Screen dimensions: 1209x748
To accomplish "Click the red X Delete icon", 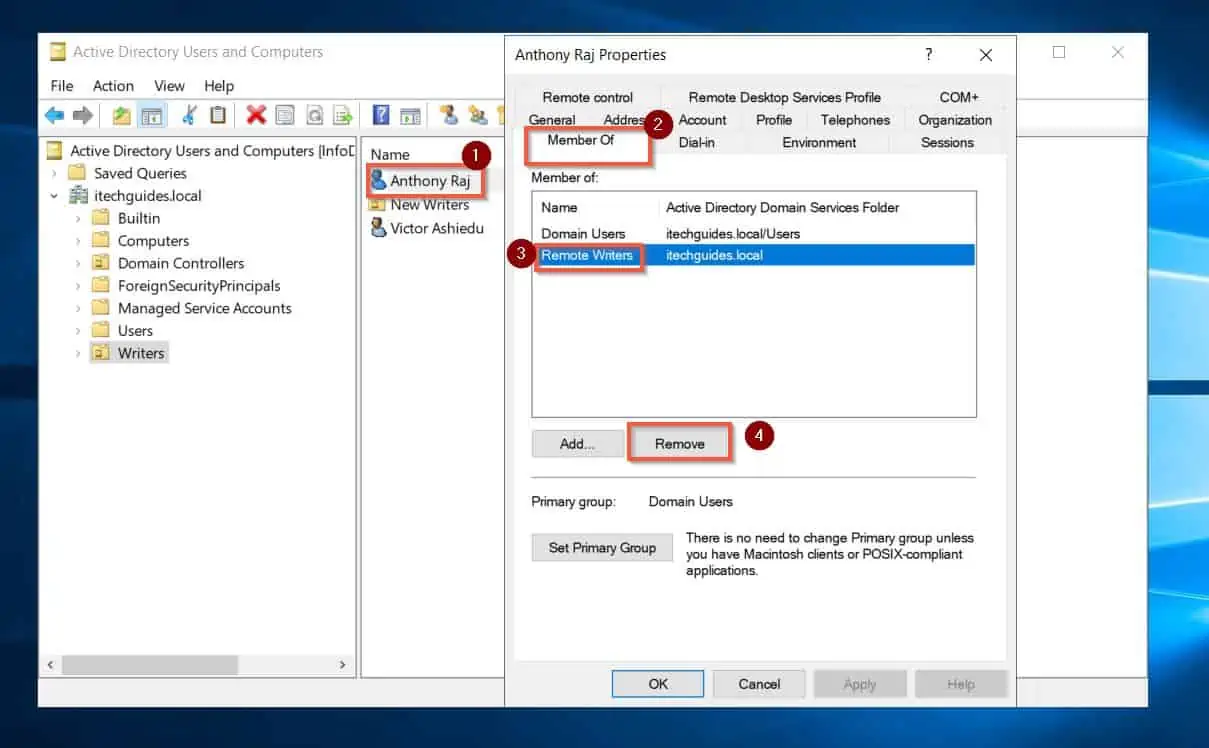I will (256, 116).
